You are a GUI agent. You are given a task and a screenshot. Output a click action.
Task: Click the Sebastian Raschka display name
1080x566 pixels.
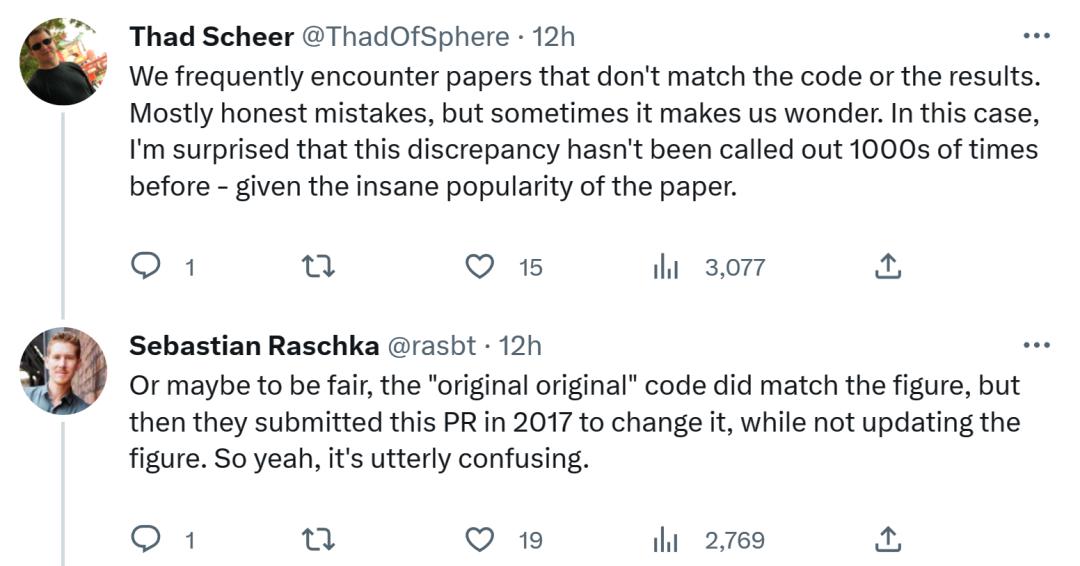254,346
